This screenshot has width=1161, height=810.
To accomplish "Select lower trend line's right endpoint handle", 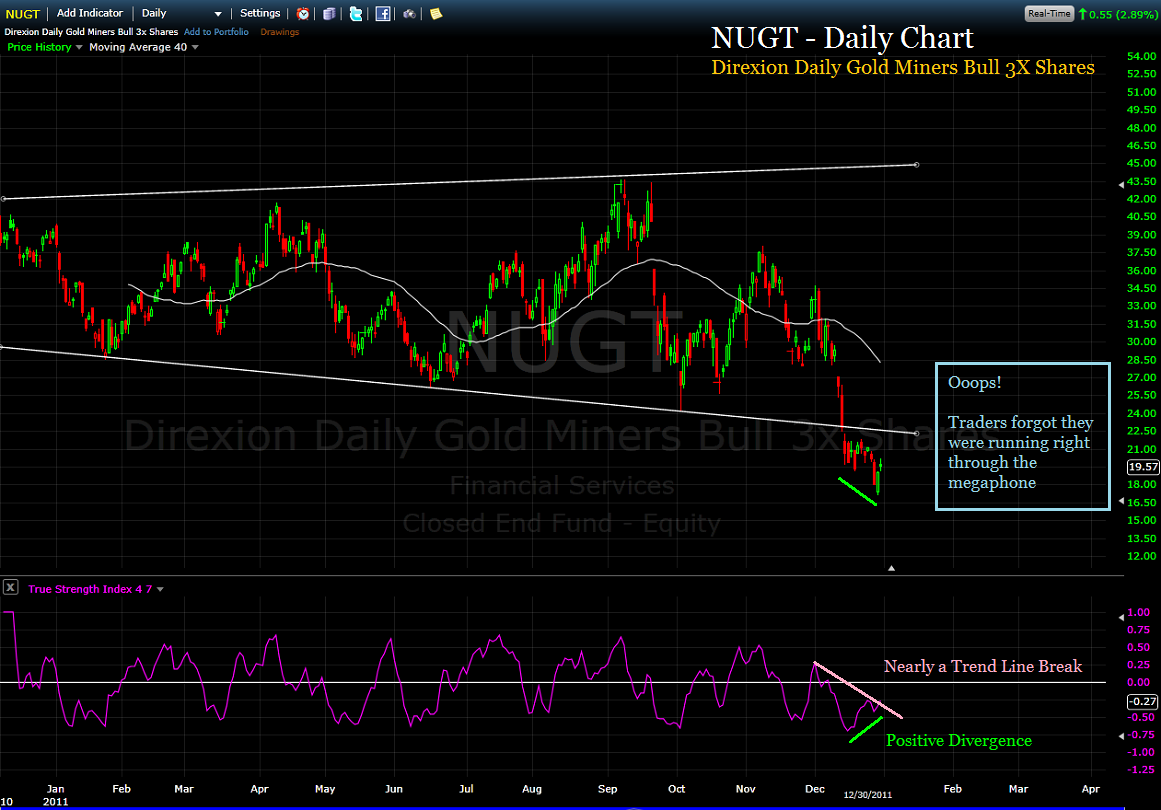I will coord(917,433).
